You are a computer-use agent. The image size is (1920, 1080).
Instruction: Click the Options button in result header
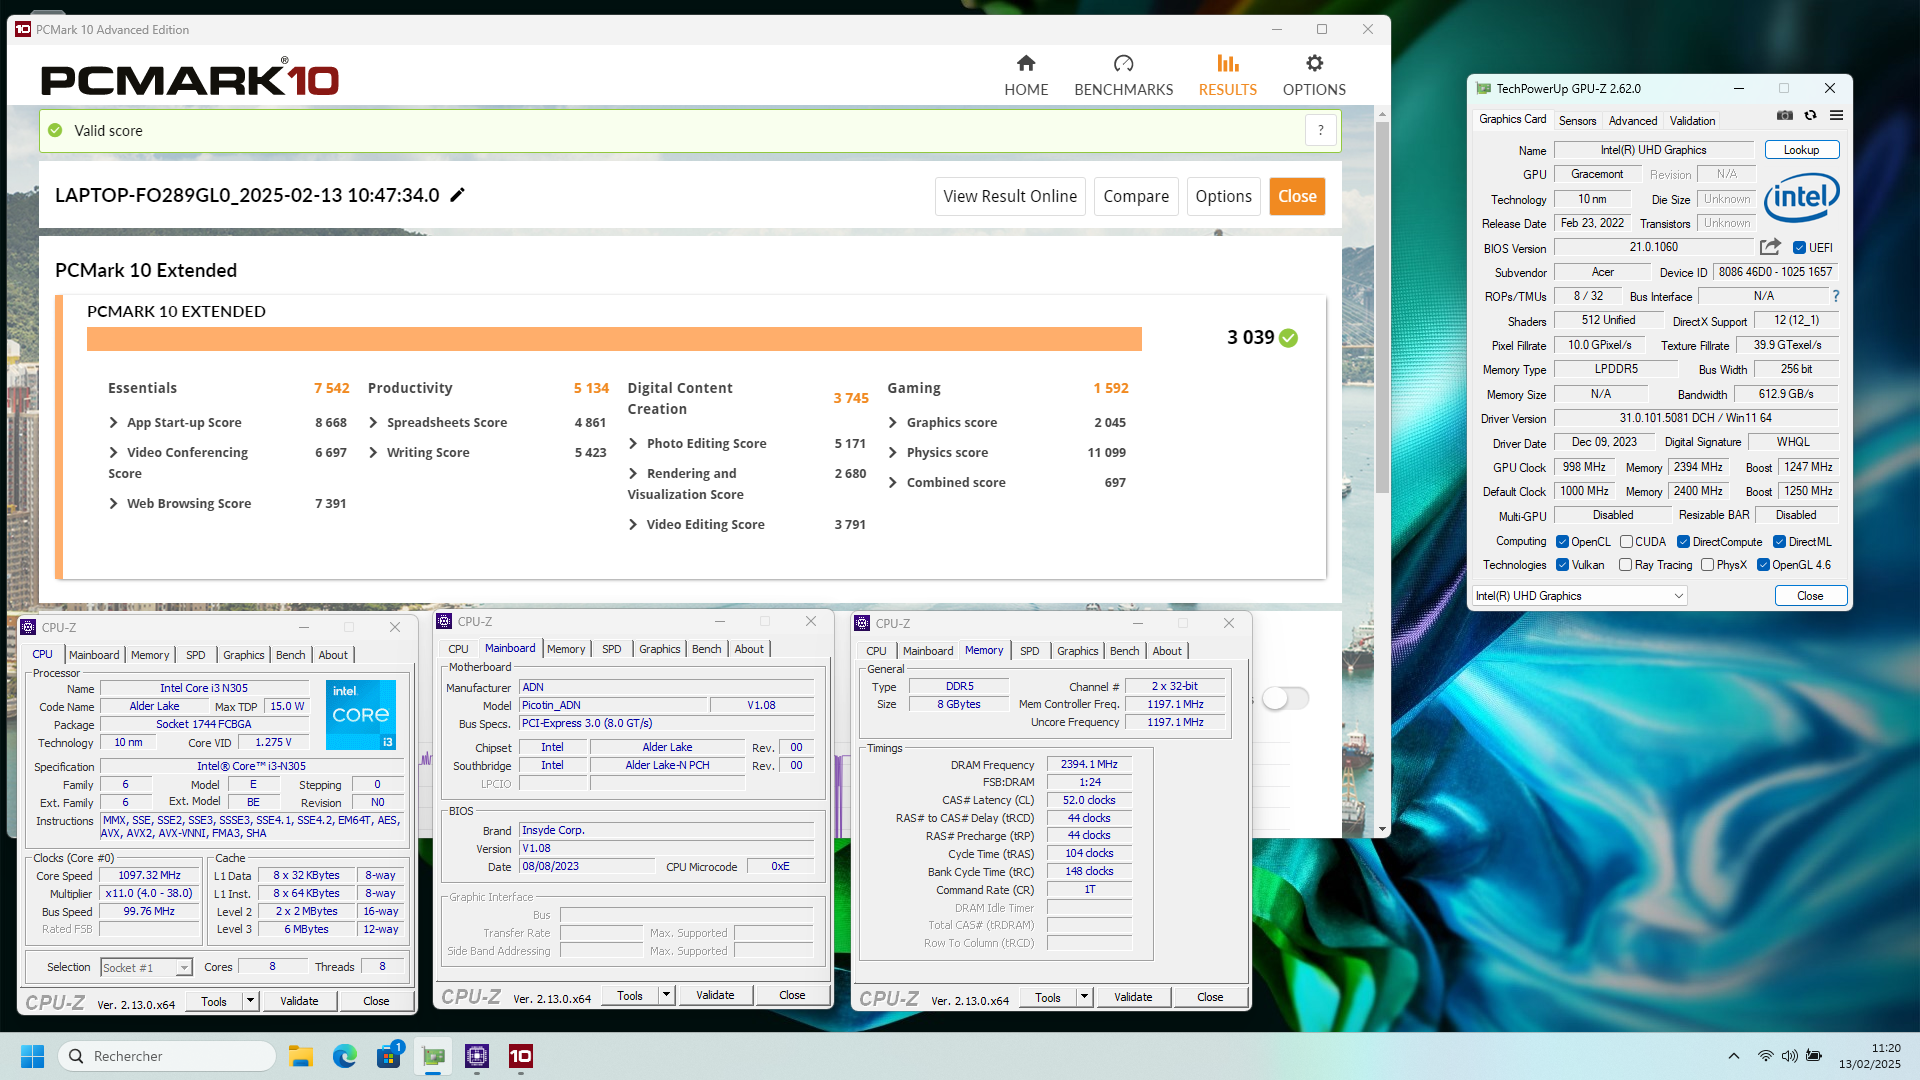(x=1223, y=196)
